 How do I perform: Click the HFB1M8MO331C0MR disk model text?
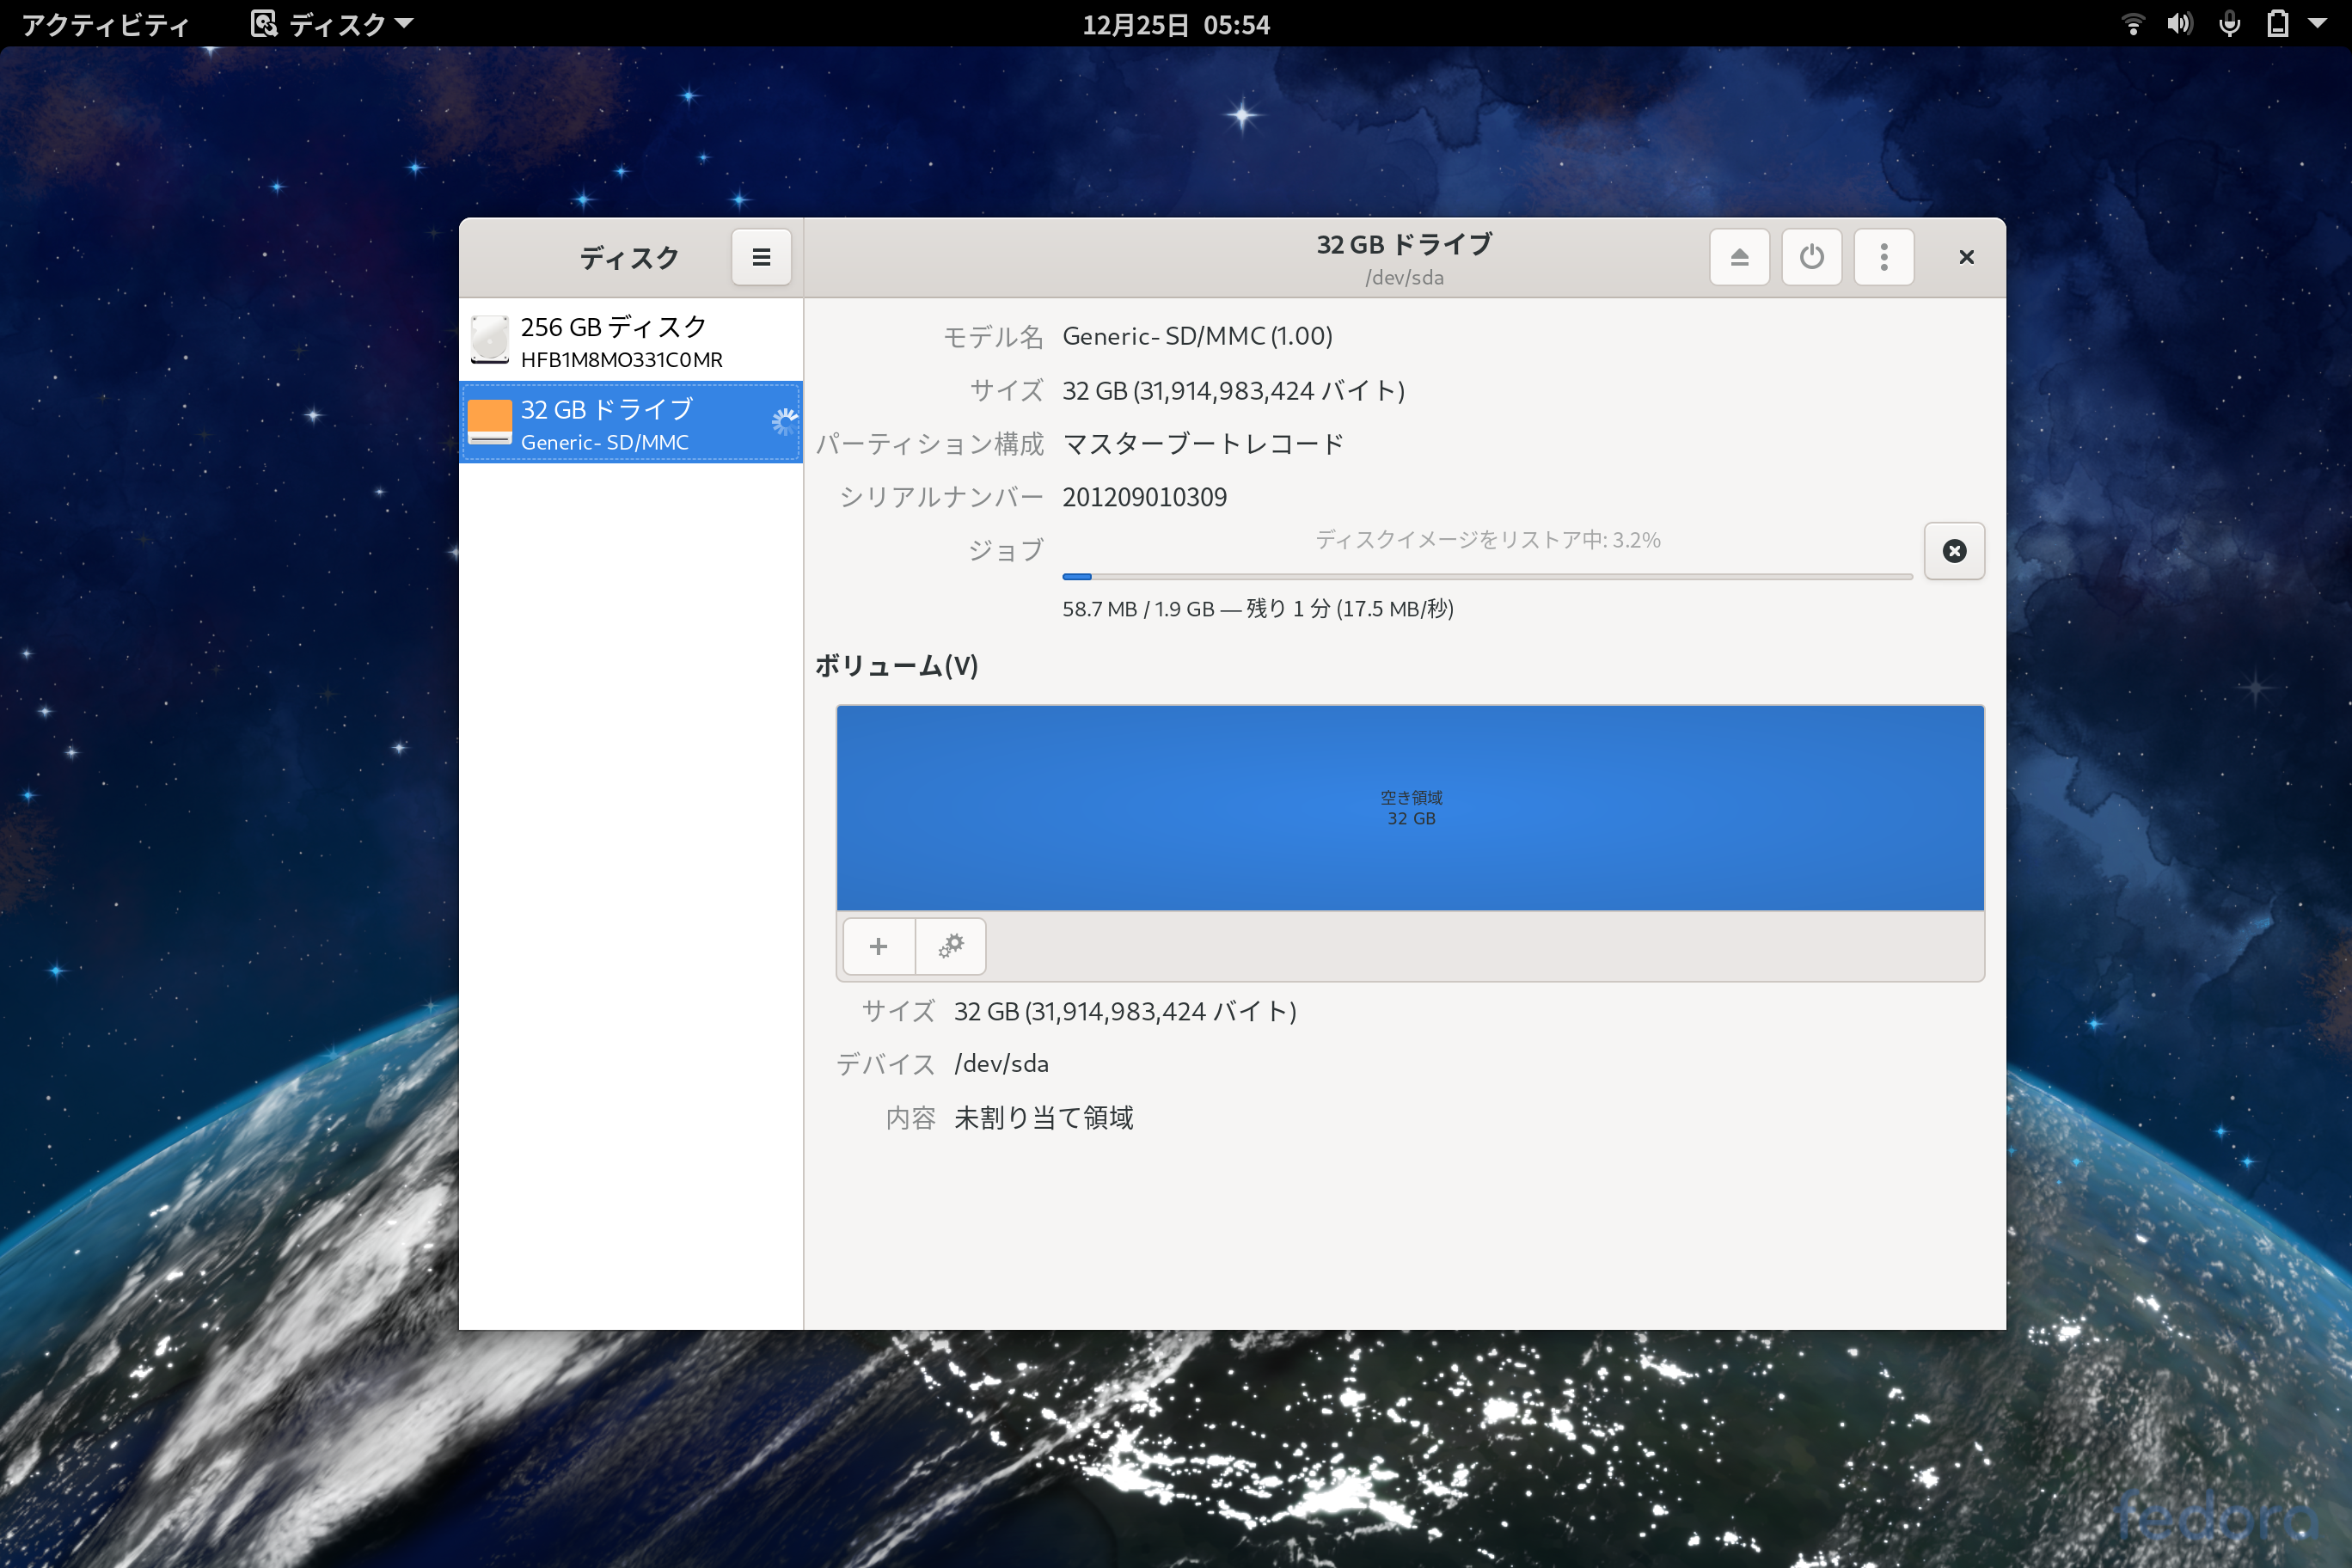621,359
